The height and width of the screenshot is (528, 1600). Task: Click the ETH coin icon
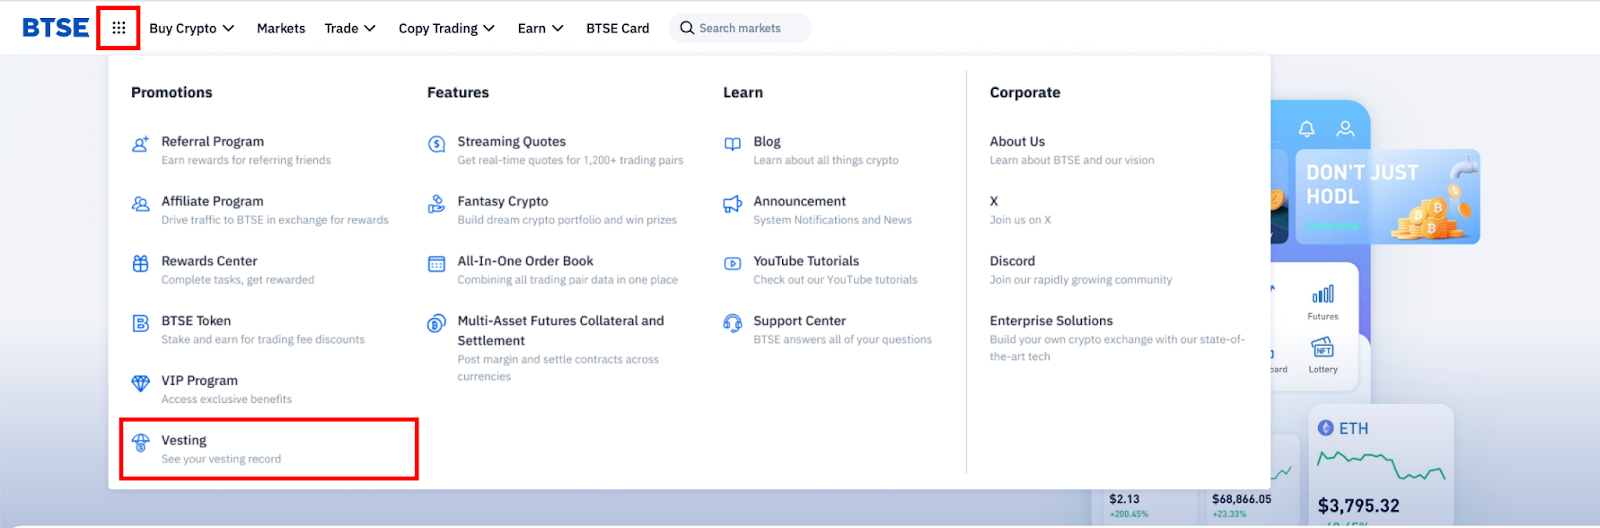coord(1326,428)
